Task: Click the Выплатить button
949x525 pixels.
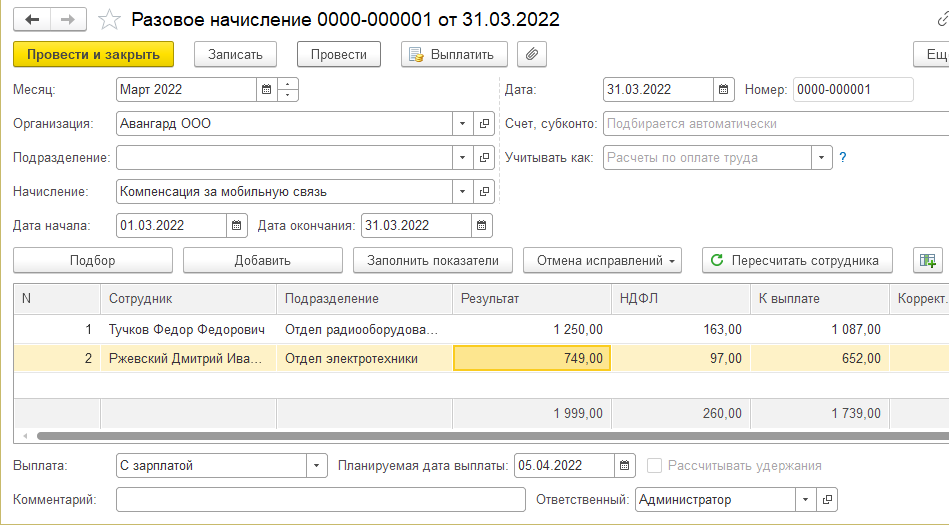Action: [x=454, y=54]
